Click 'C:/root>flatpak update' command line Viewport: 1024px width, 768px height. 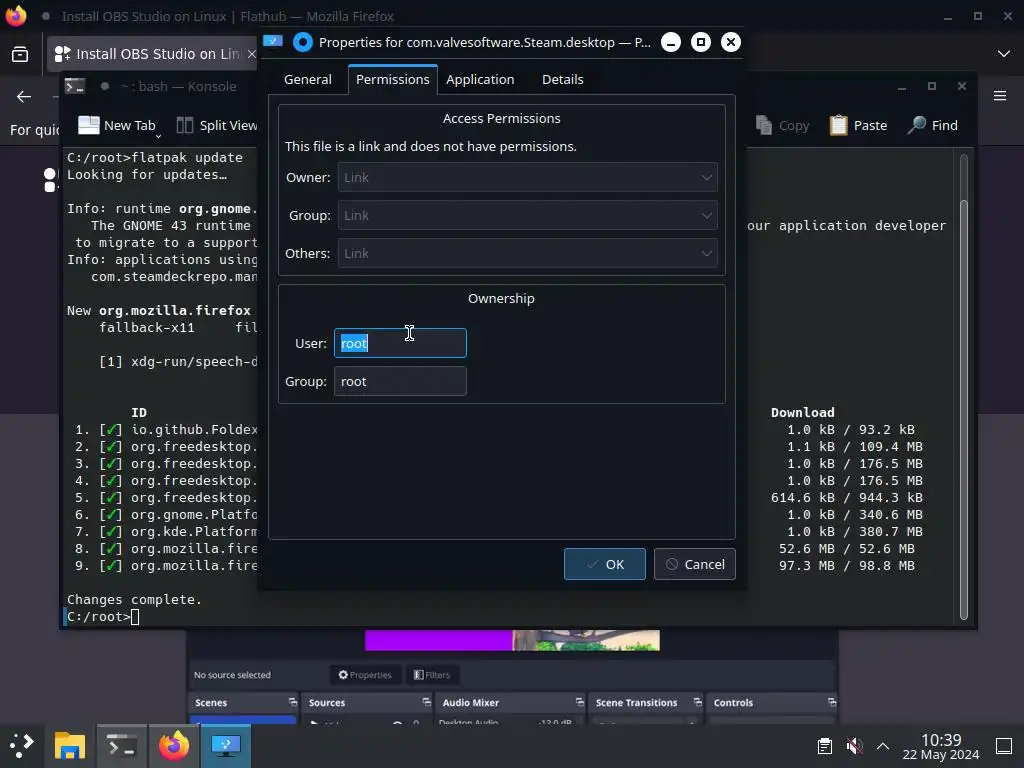[155, 157]
